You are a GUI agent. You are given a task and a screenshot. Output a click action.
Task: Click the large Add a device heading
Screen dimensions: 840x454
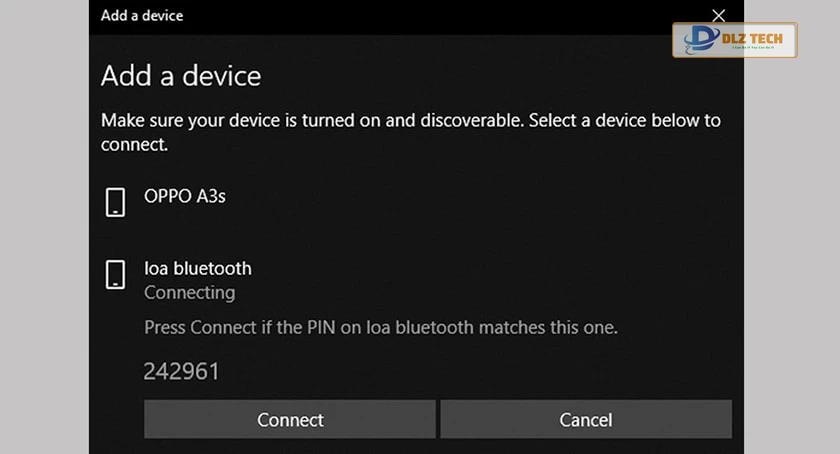coord(181,76)
